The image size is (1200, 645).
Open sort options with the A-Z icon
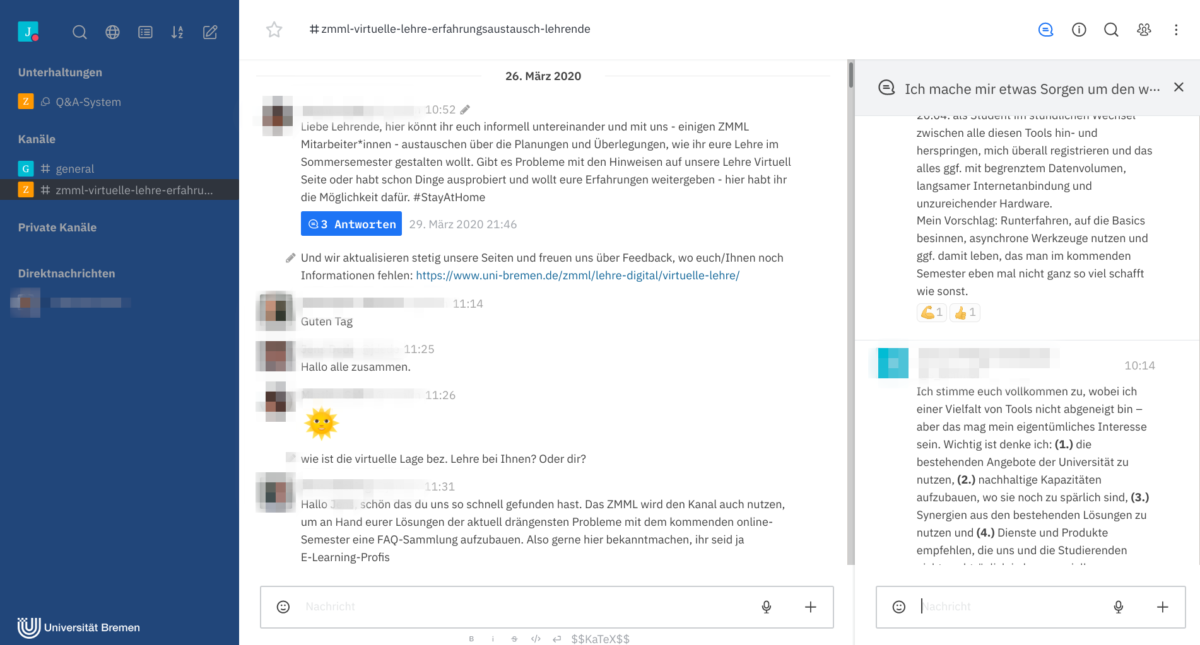tap(177, 31)
